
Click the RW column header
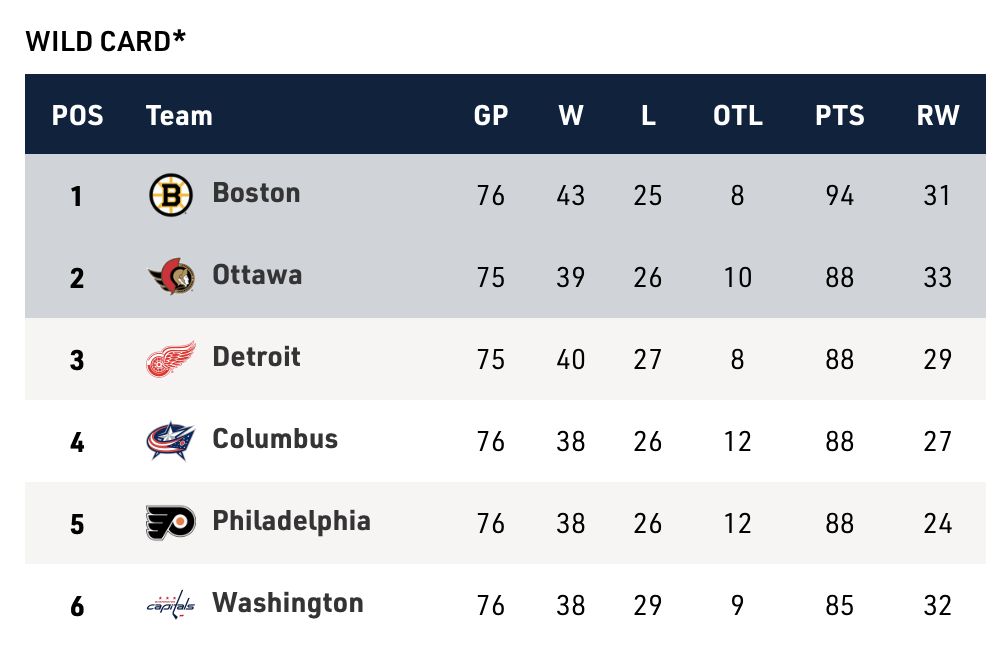point(937,115)
